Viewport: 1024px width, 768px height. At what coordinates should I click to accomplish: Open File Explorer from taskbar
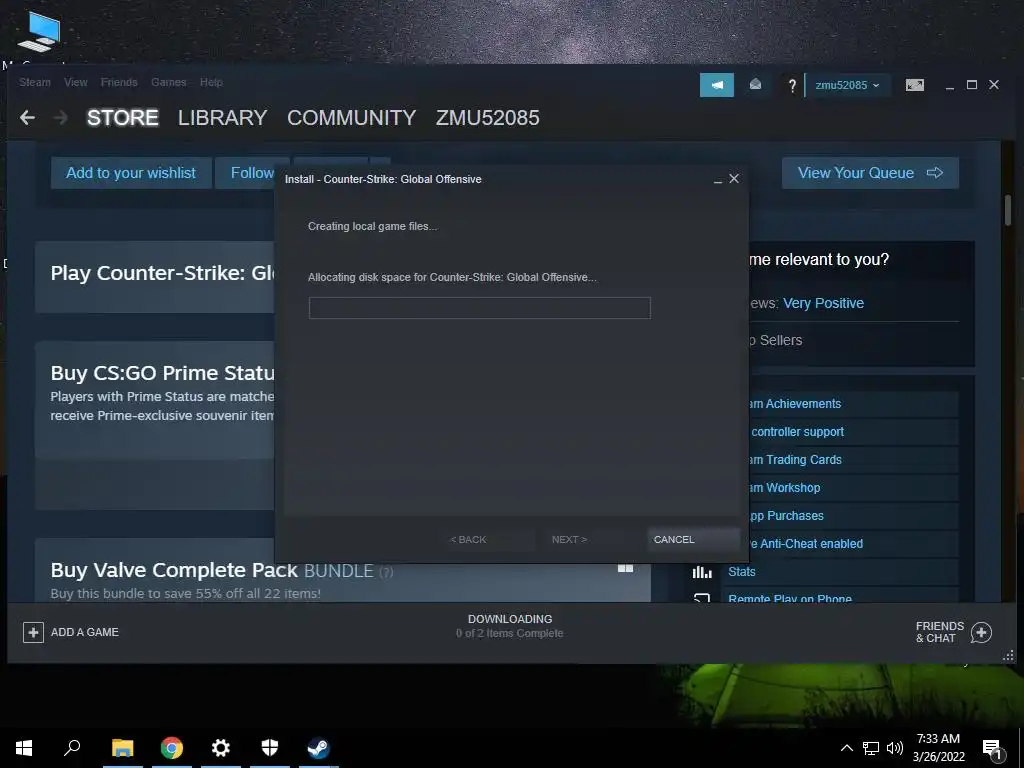(122, 748)
